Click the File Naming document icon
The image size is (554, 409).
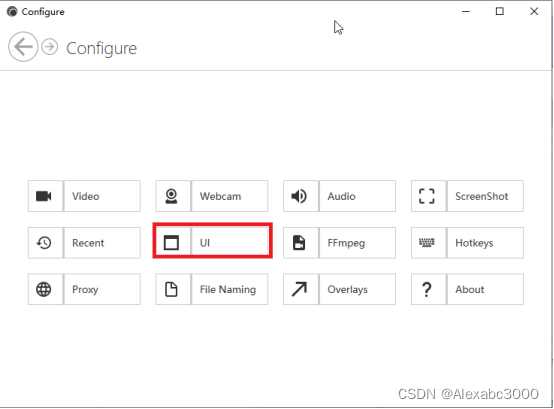(171, 289)
